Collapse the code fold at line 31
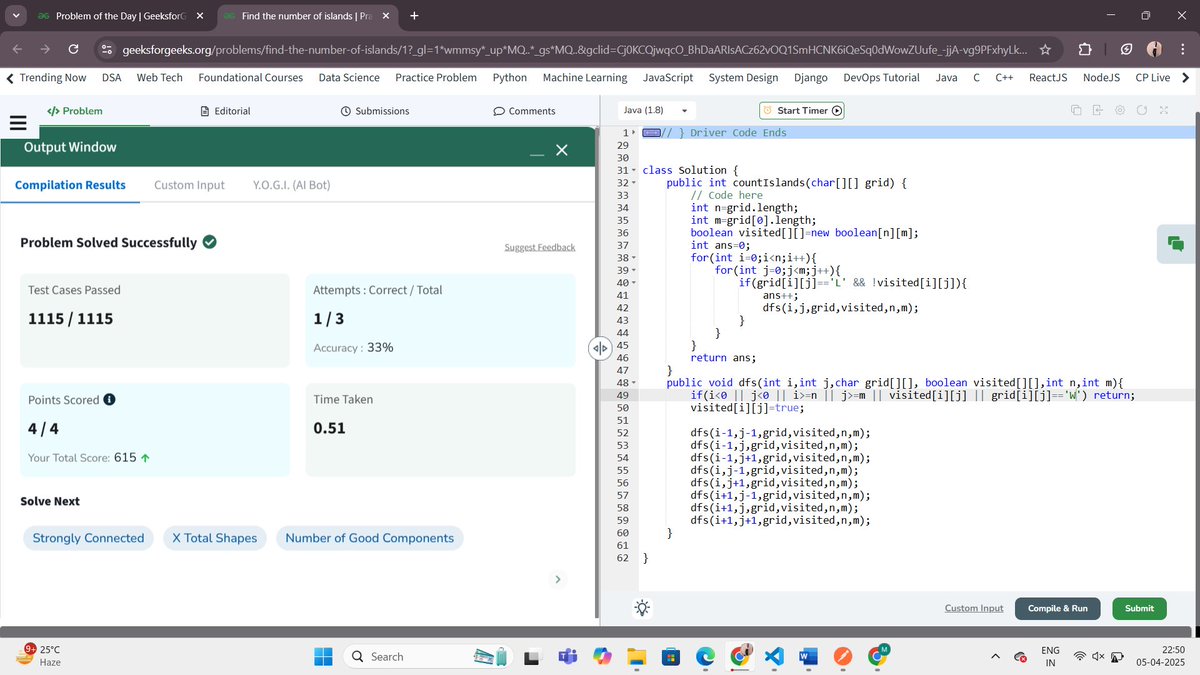1200x675 pixels. (x=634, y=171)
